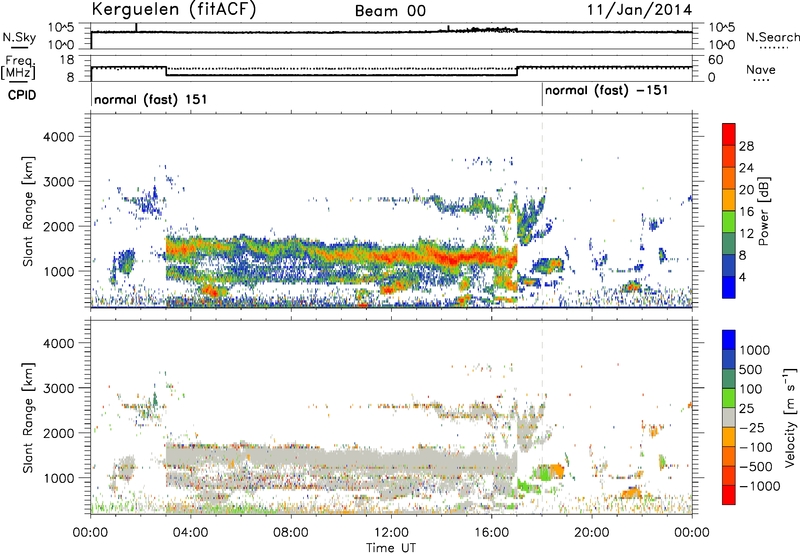This screenshot has height=554, width=800.
Task: Click the '08:00' time axis tick label
Action: [291, 533]
